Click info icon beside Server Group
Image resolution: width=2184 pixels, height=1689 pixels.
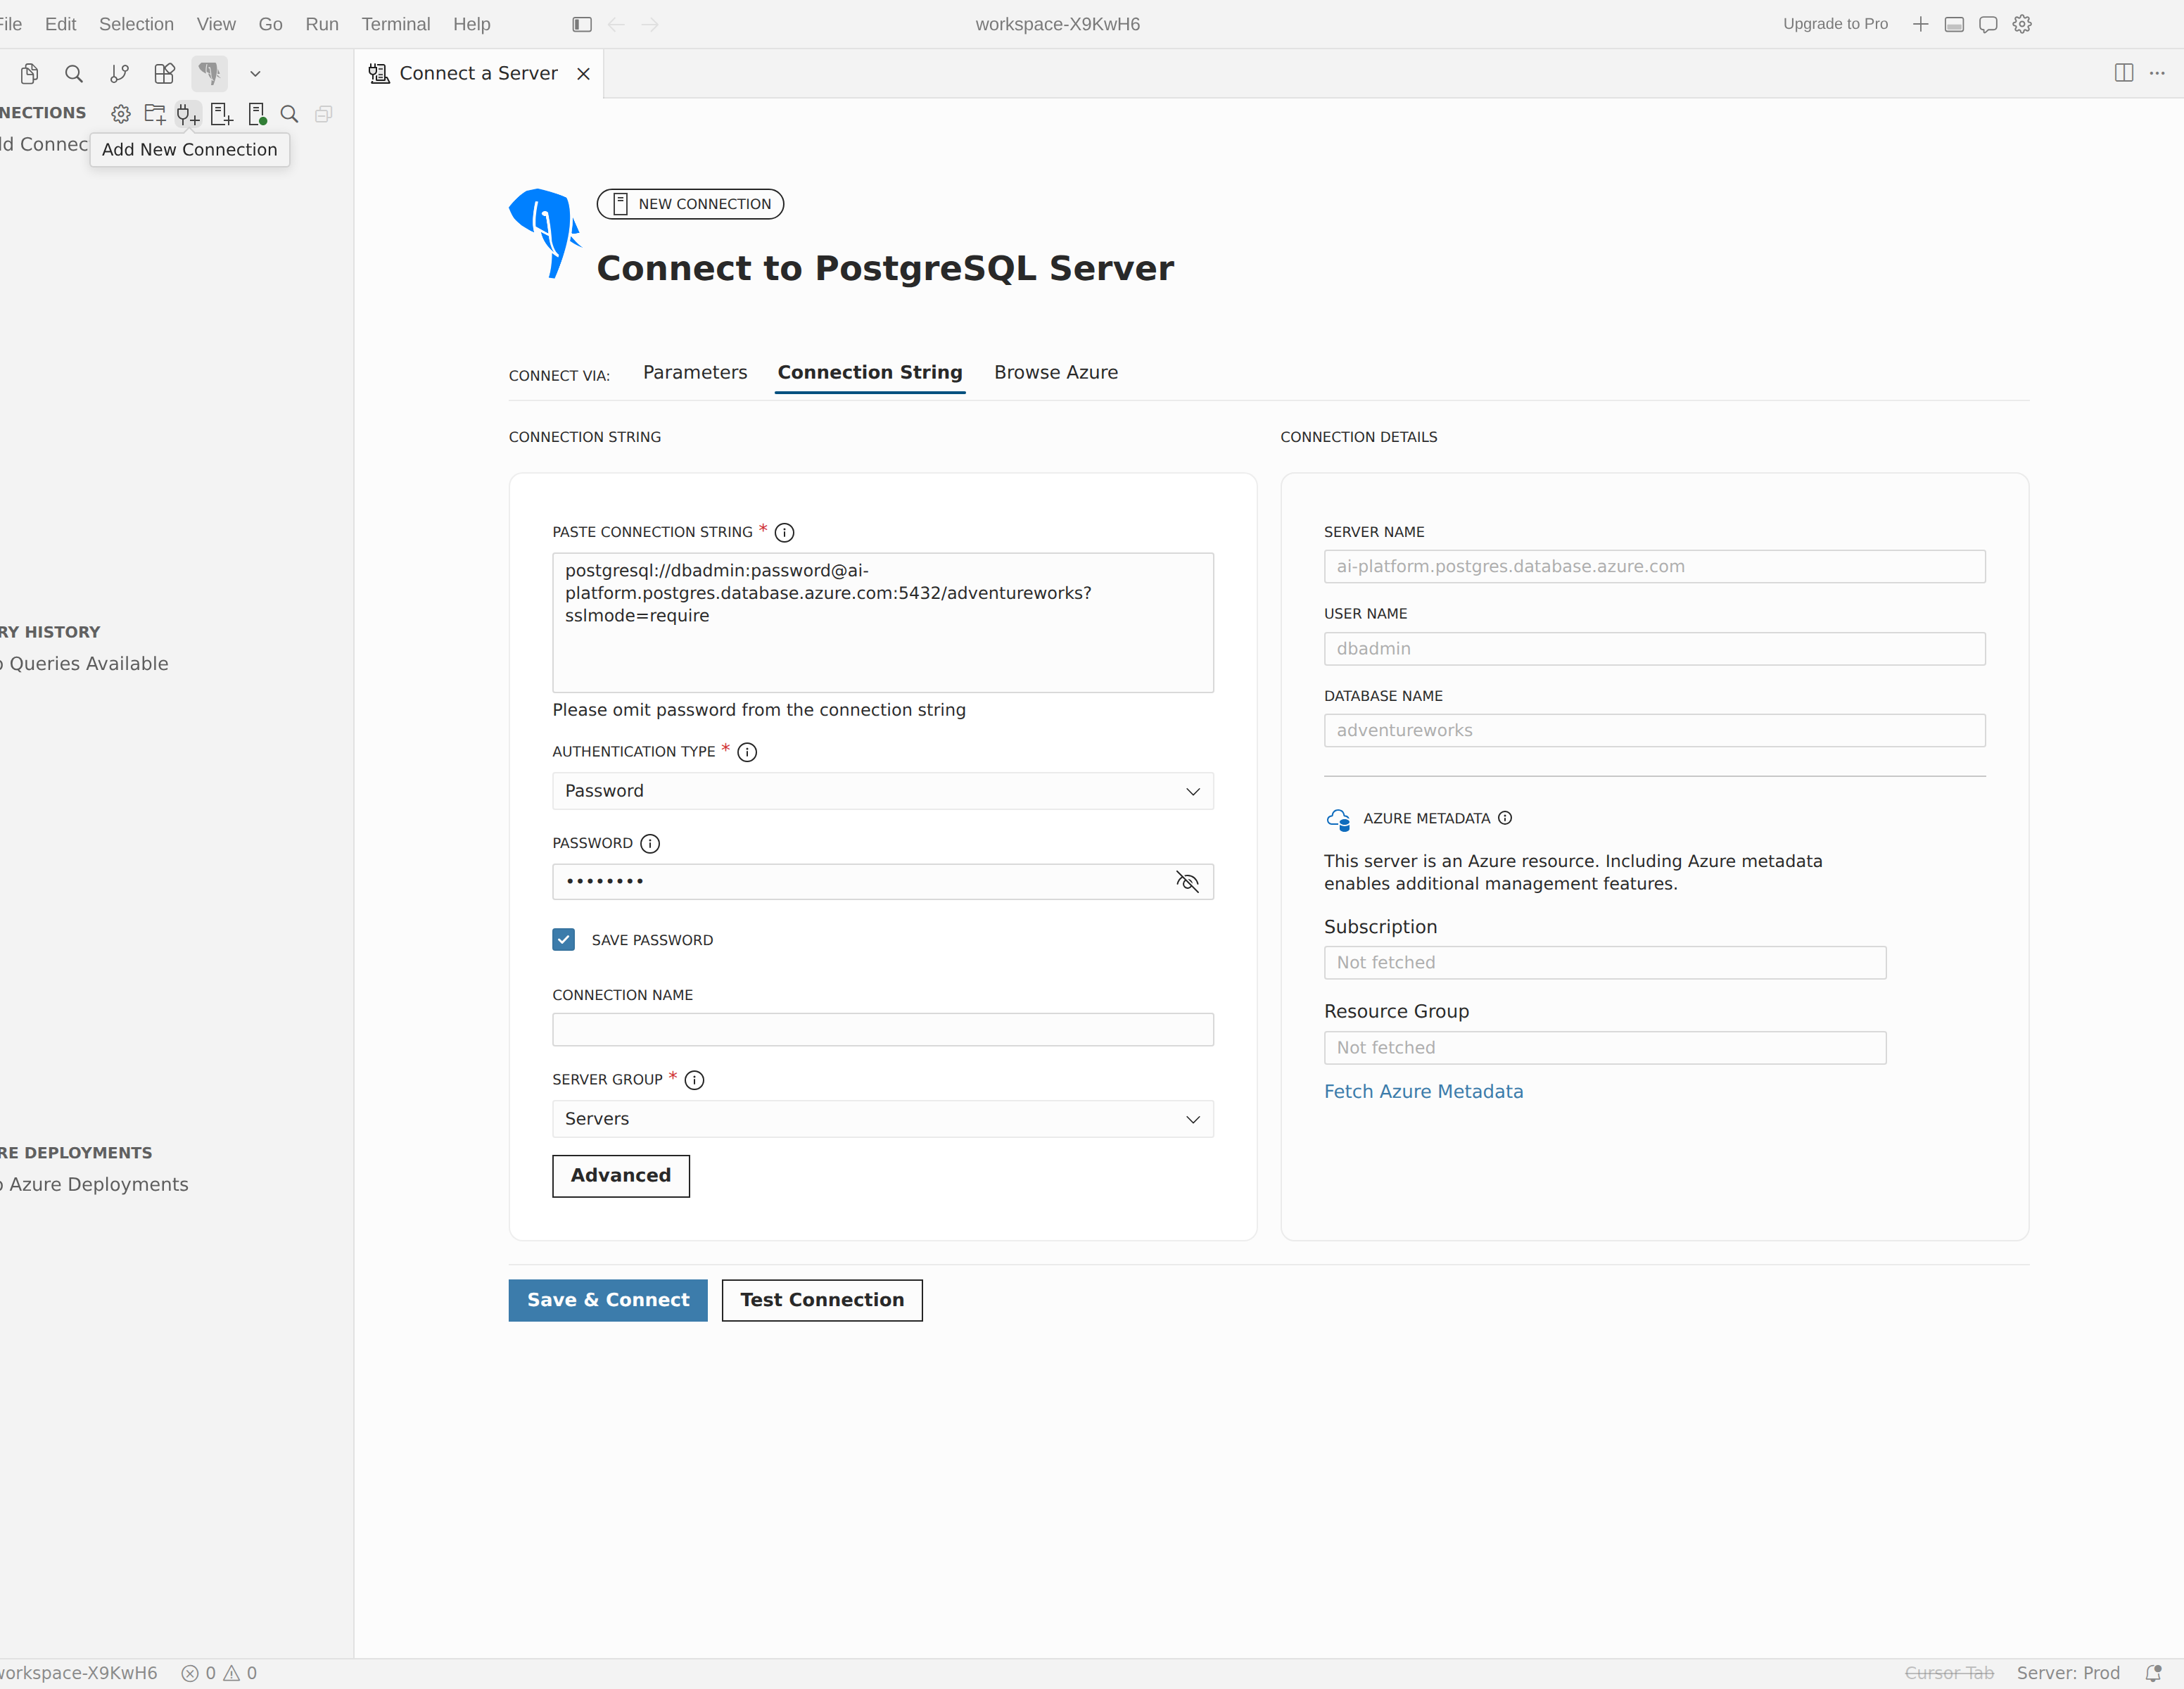tap(694, 1080)
